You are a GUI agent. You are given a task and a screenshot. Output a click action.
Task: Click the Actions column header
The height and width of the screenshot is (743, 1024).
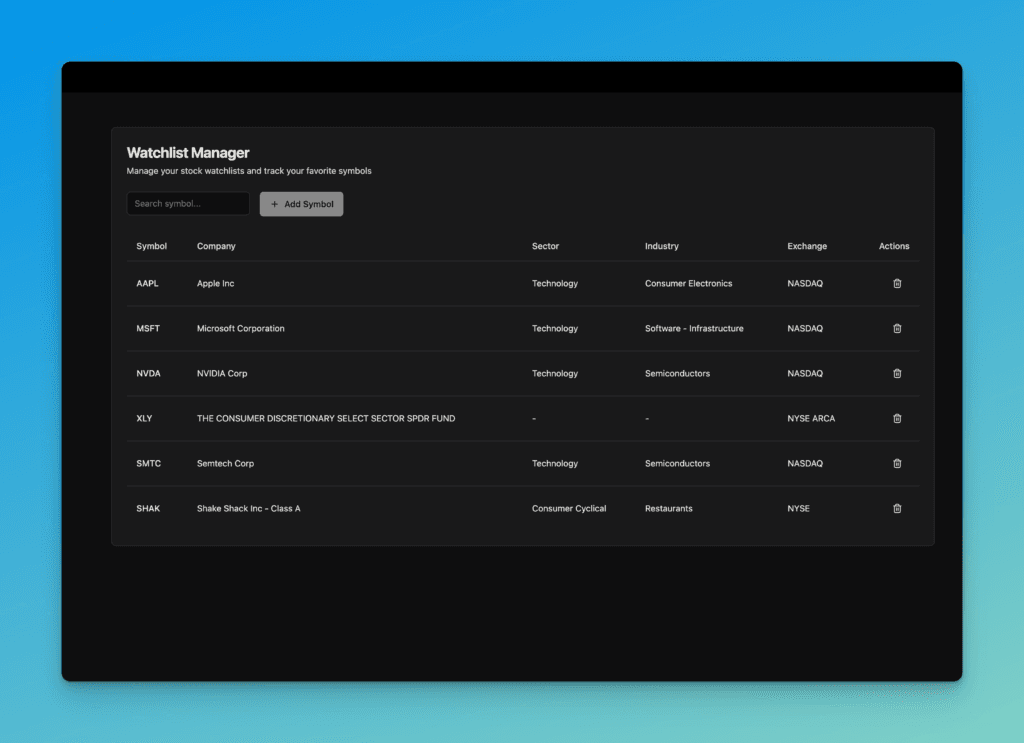click(x=893, y=246)
